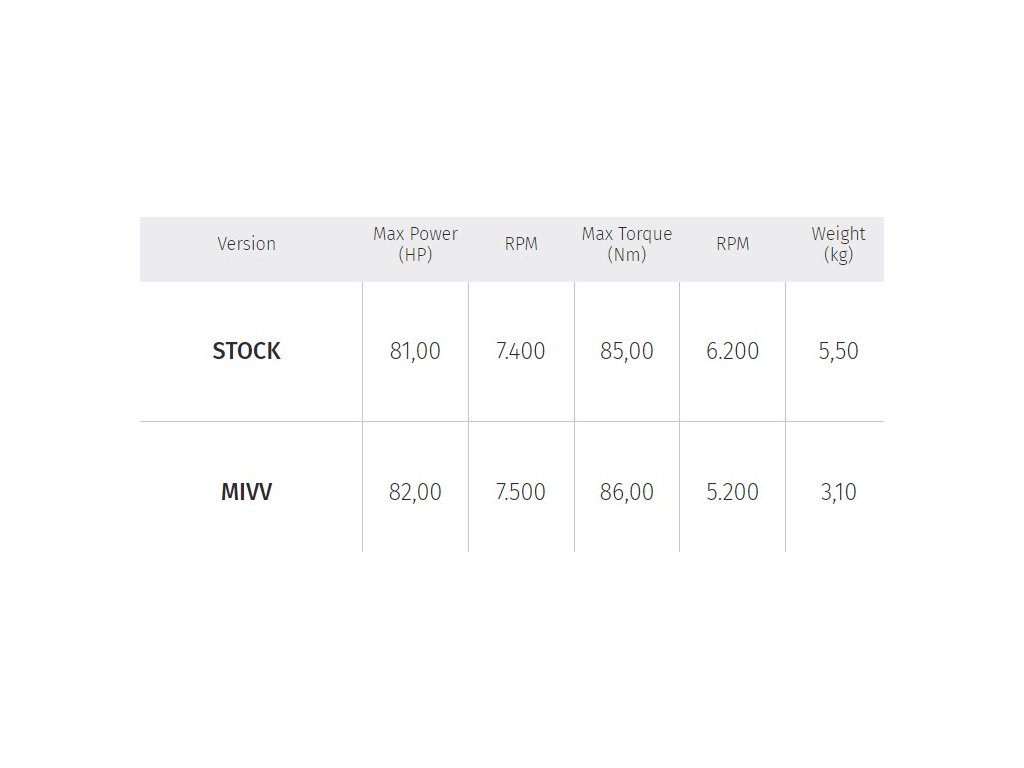
Task: Select the 86,00 torque value
Action: [627, 492]
